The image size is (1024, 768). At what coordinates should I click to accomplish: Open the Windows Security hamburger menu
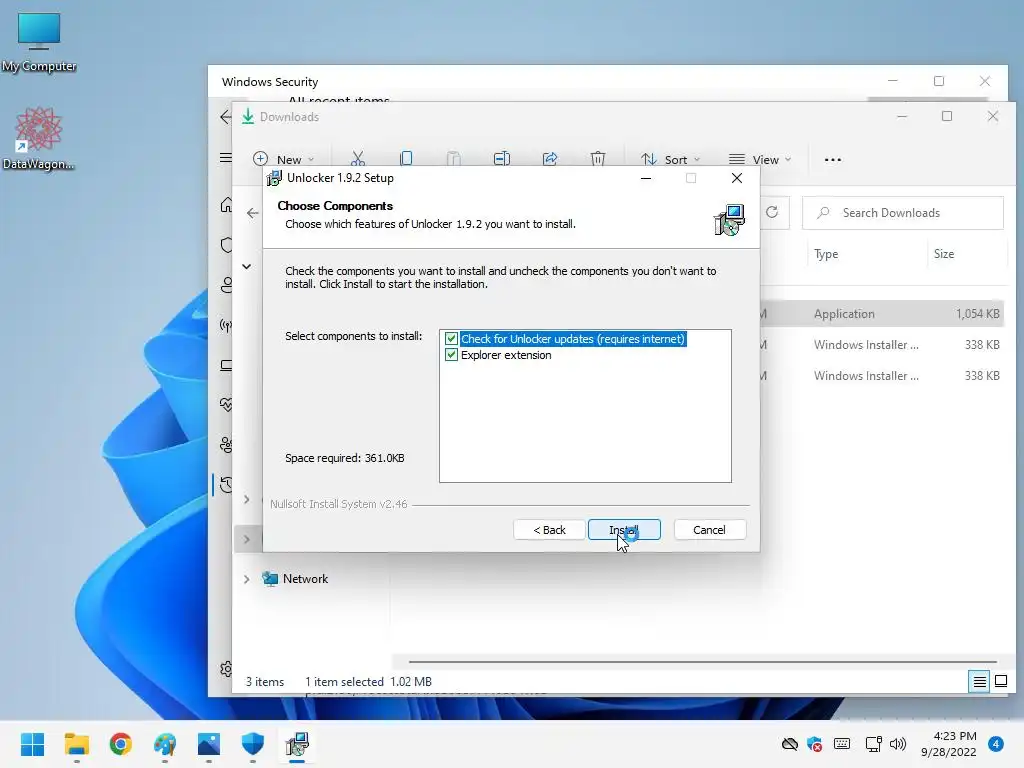pos(225,157)
